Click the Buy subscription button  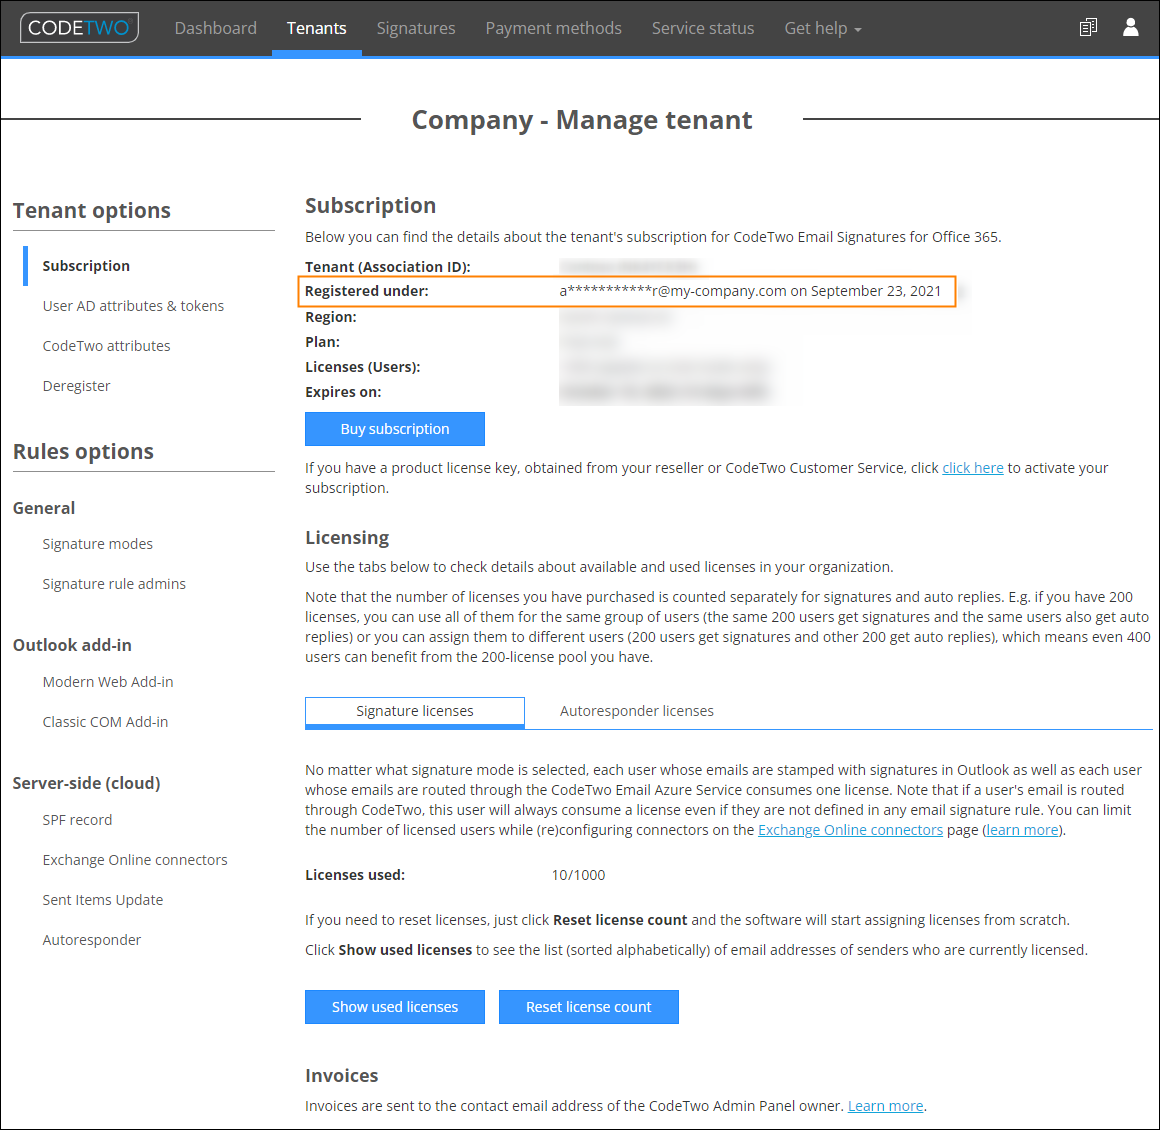[395, 429]
